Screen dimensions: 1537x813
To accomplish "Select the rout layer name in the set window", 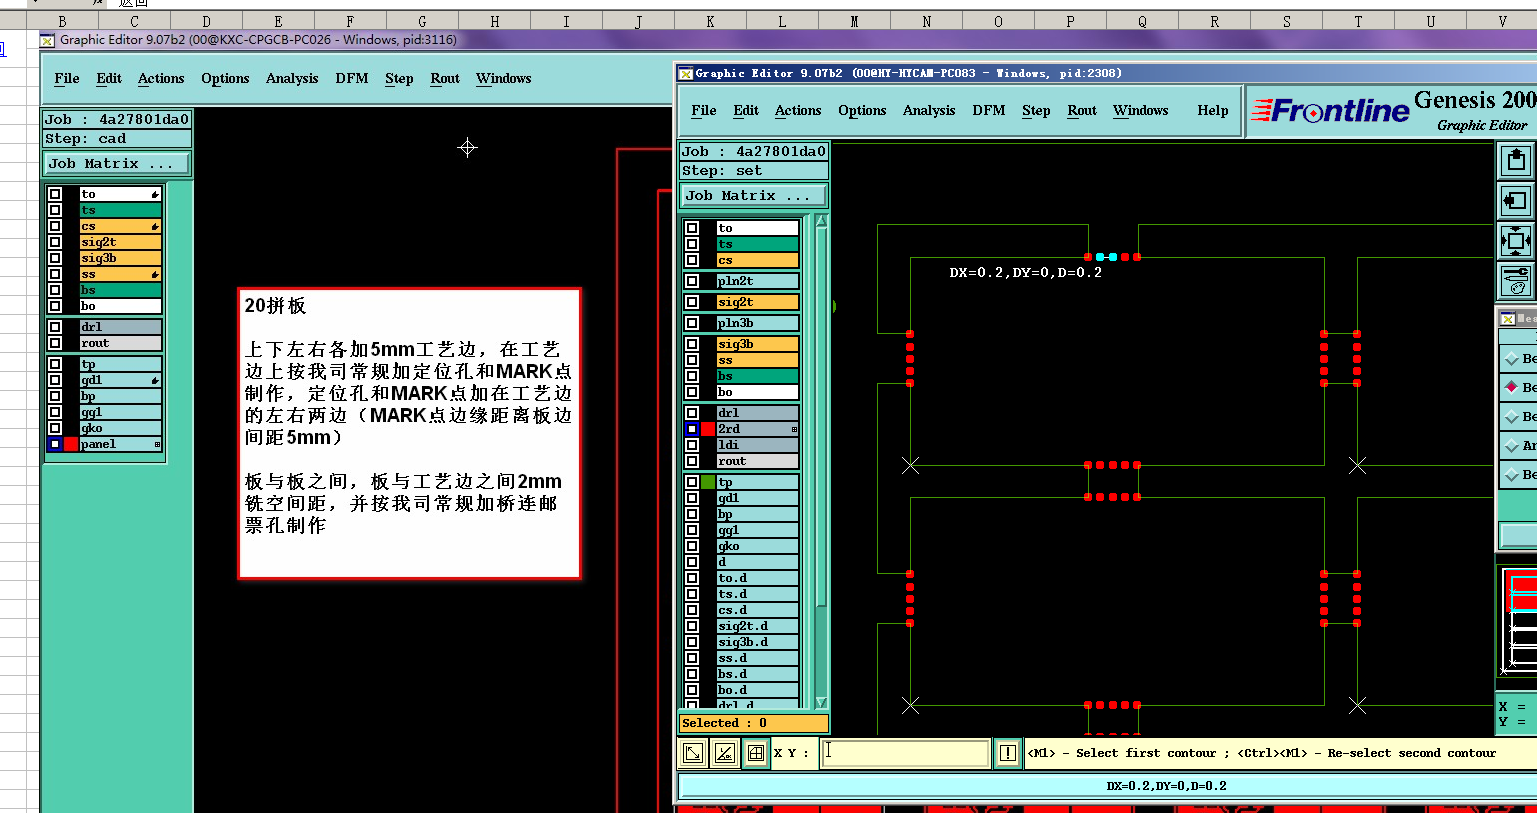I will click(x=758, y=461).
